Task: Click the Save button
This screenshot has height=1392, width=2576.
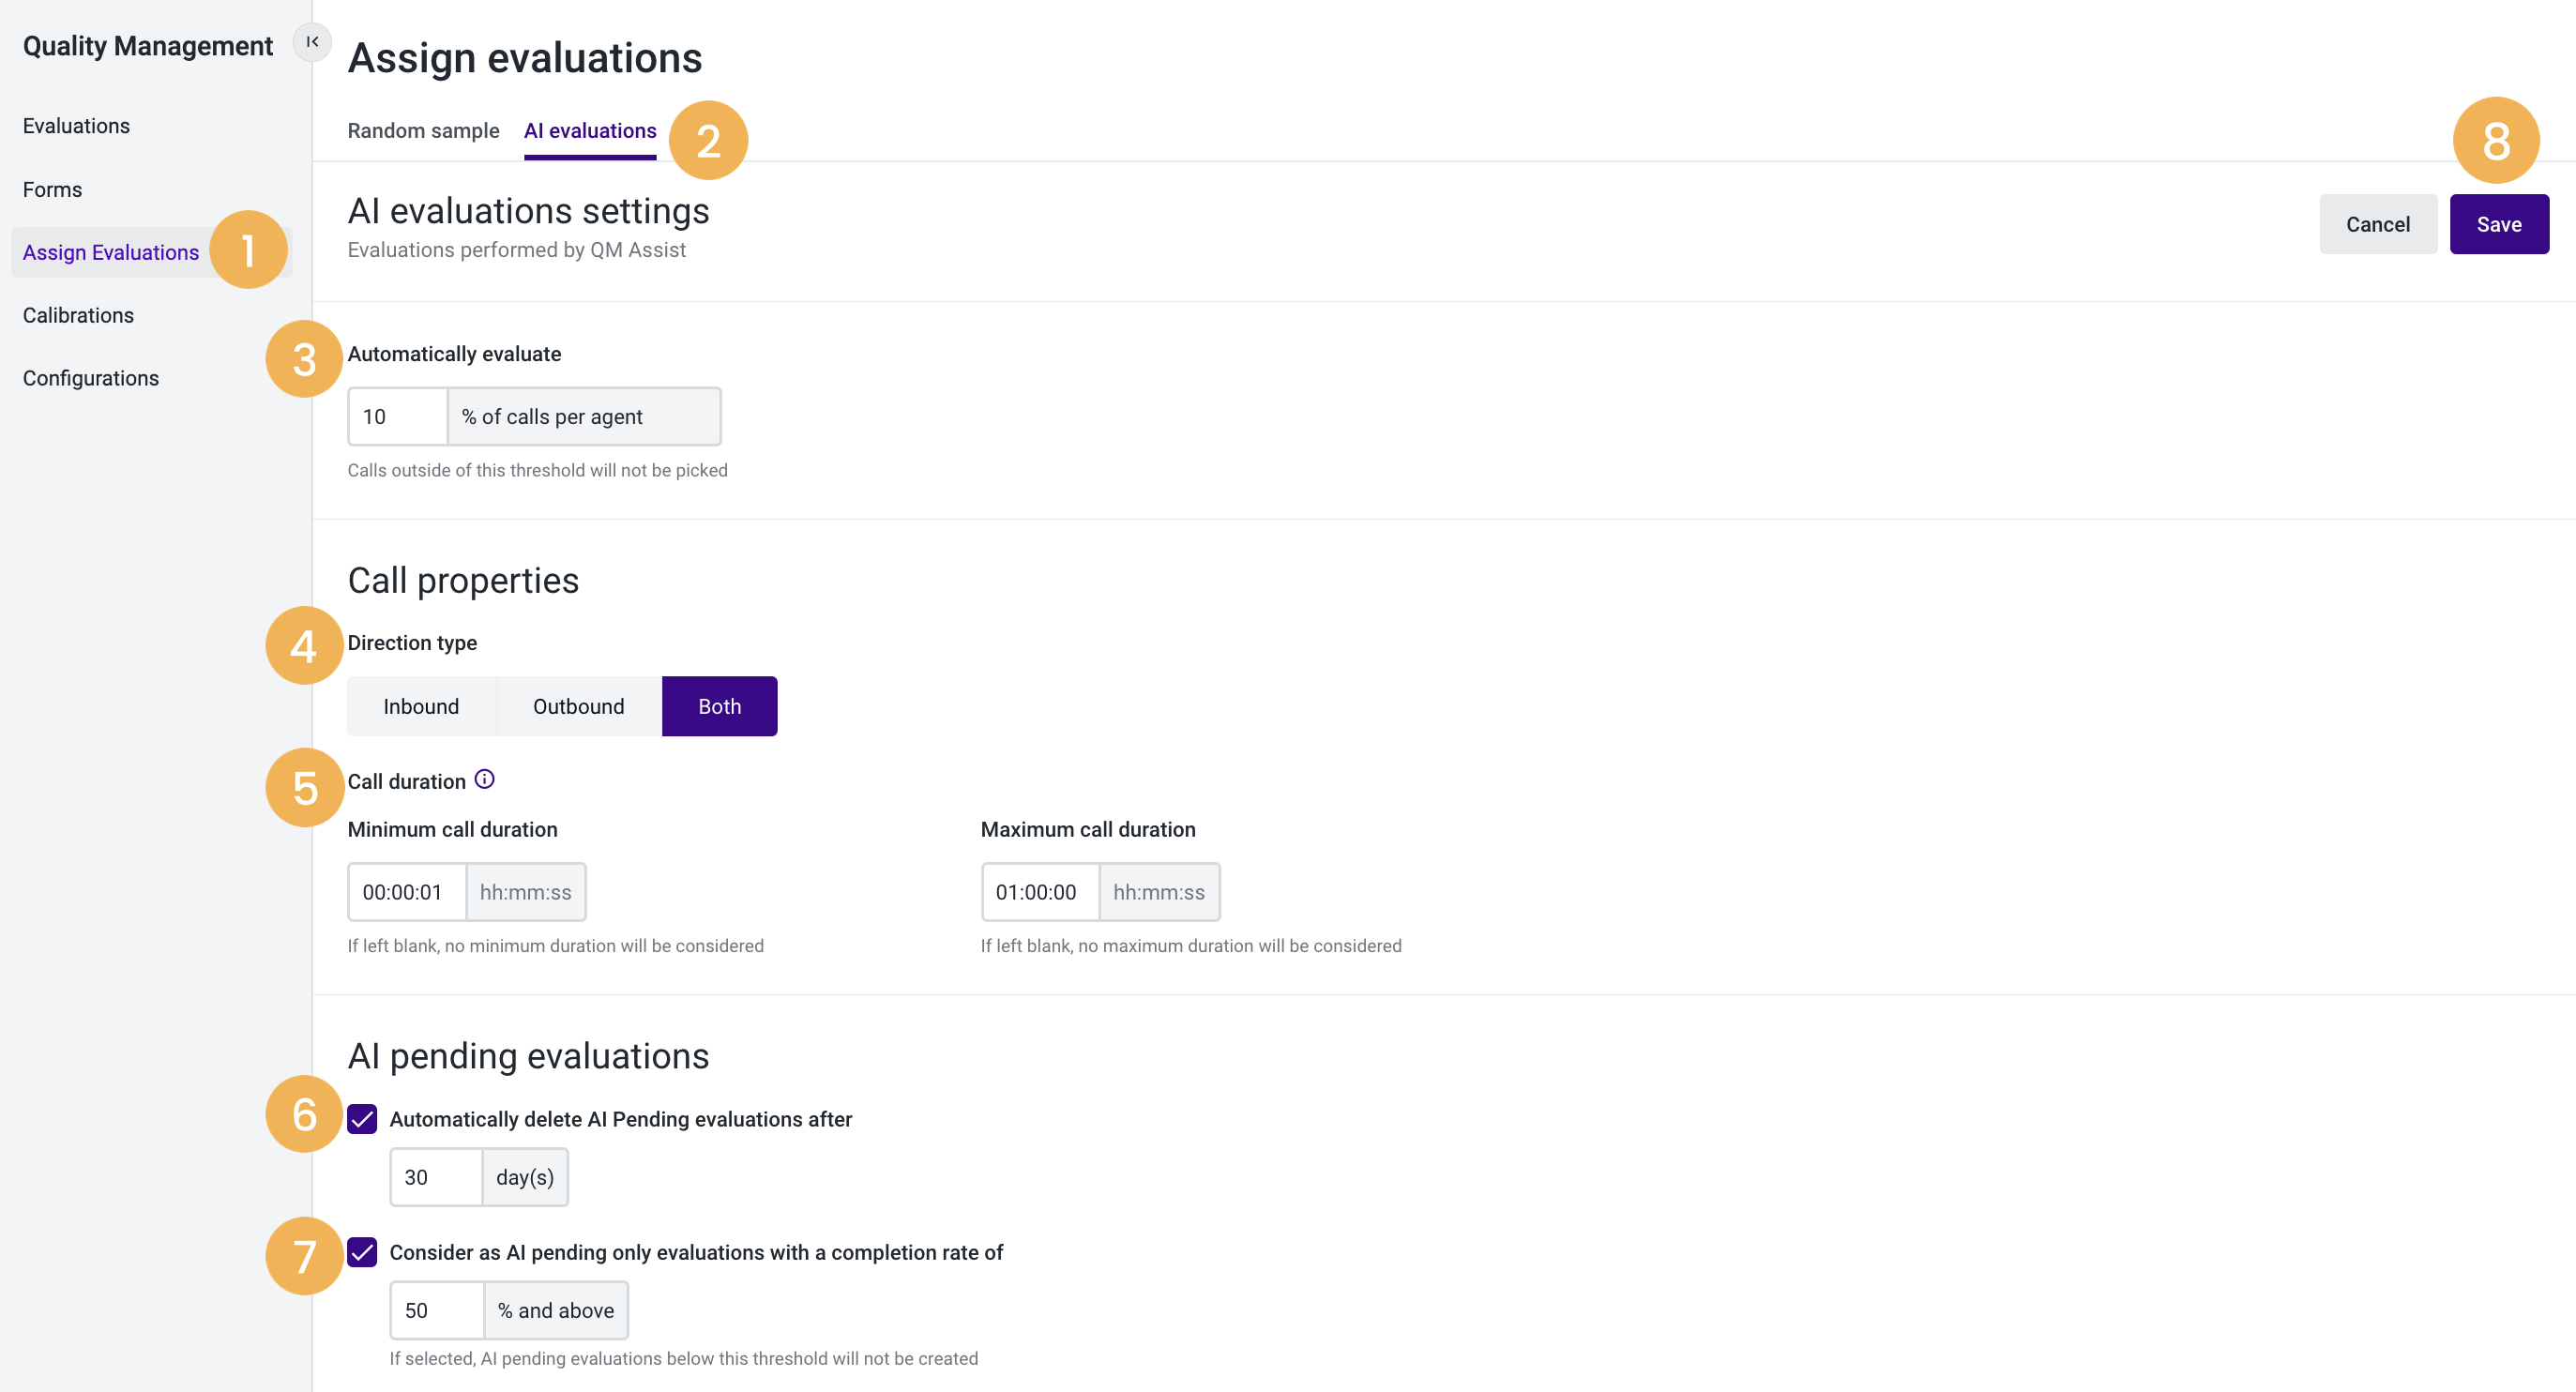Action: (x=2499, y=223)
